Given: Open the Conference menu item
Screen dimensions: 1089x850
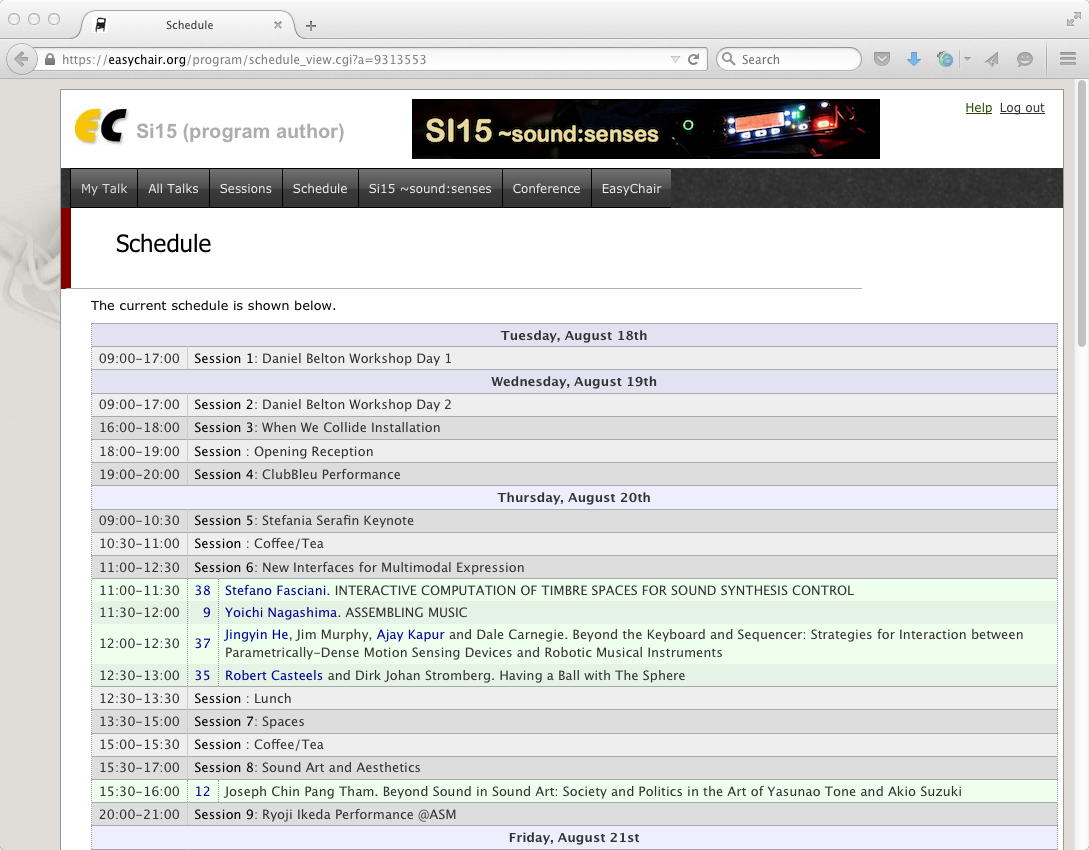Looking at the screenshot, I should pos(546,188).
